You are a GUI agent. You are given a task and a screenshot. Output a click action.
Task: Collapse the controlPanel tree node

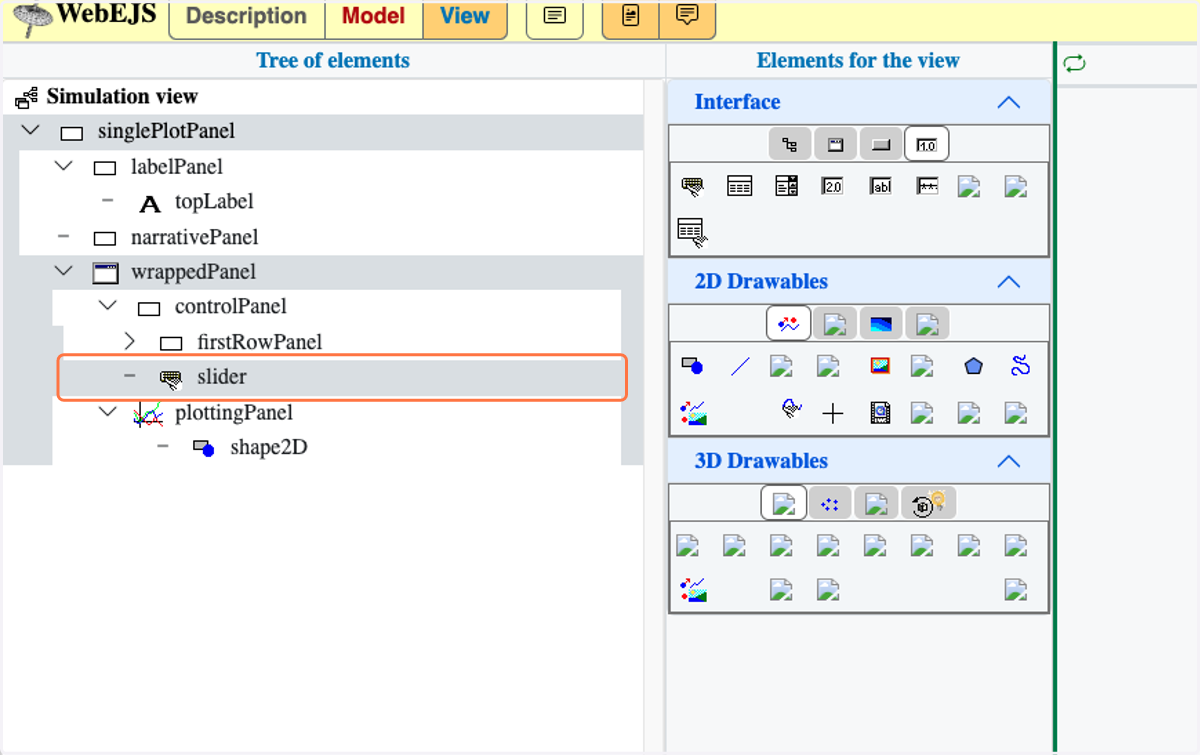[108, 306]
